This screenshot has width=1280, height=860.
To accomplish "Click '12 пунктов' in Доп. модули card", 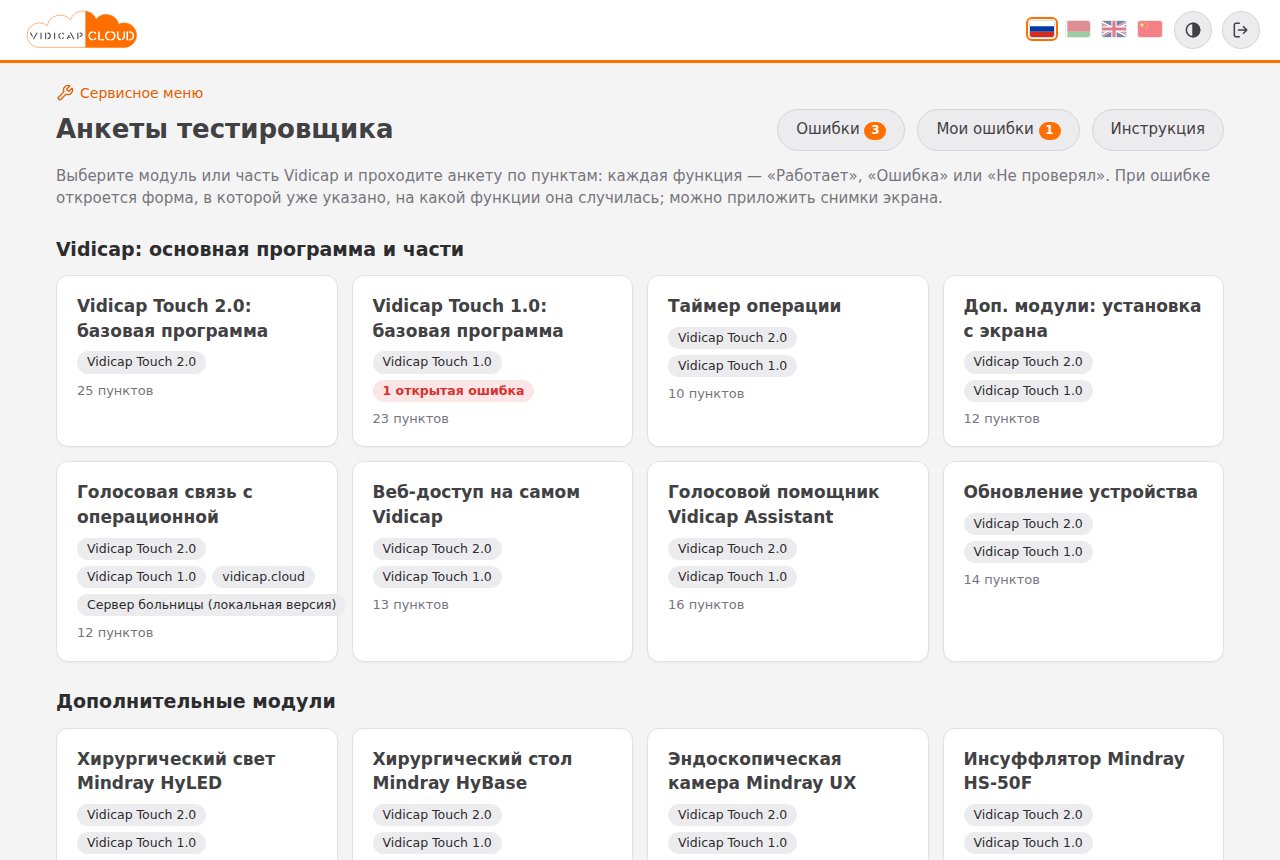I will click(1002, 419).
